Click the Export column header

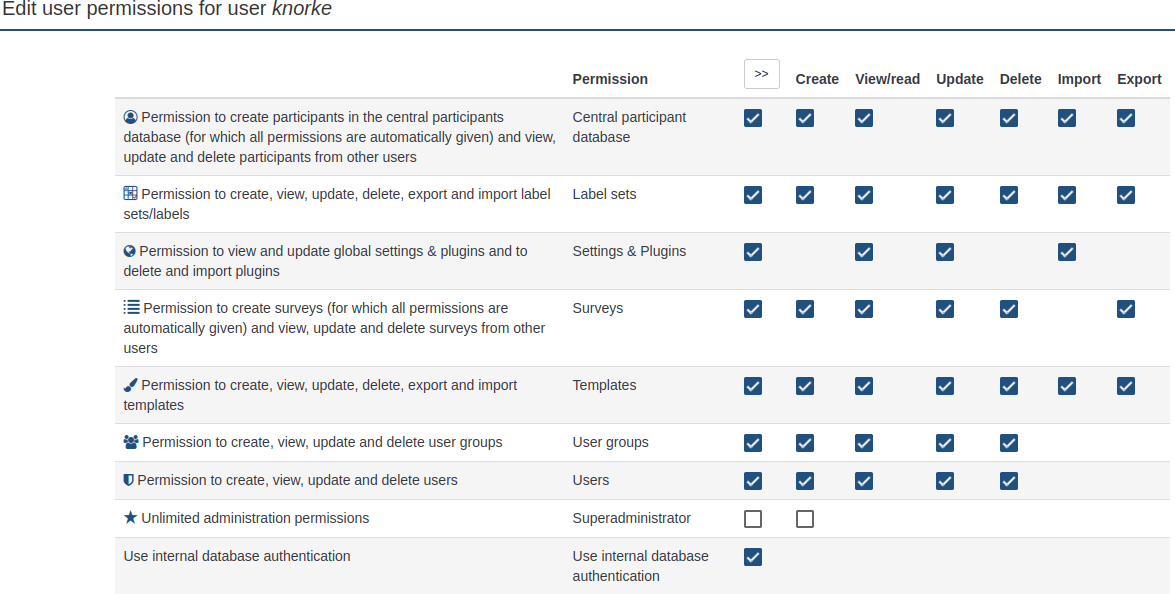[x=1139, y=79]
